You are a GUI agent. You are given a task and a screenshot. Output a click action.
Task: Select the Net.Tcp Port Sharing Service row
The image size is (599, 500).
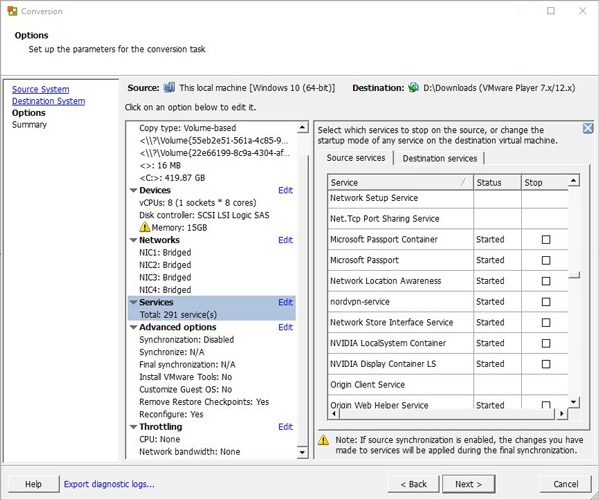tap(448, 218)
